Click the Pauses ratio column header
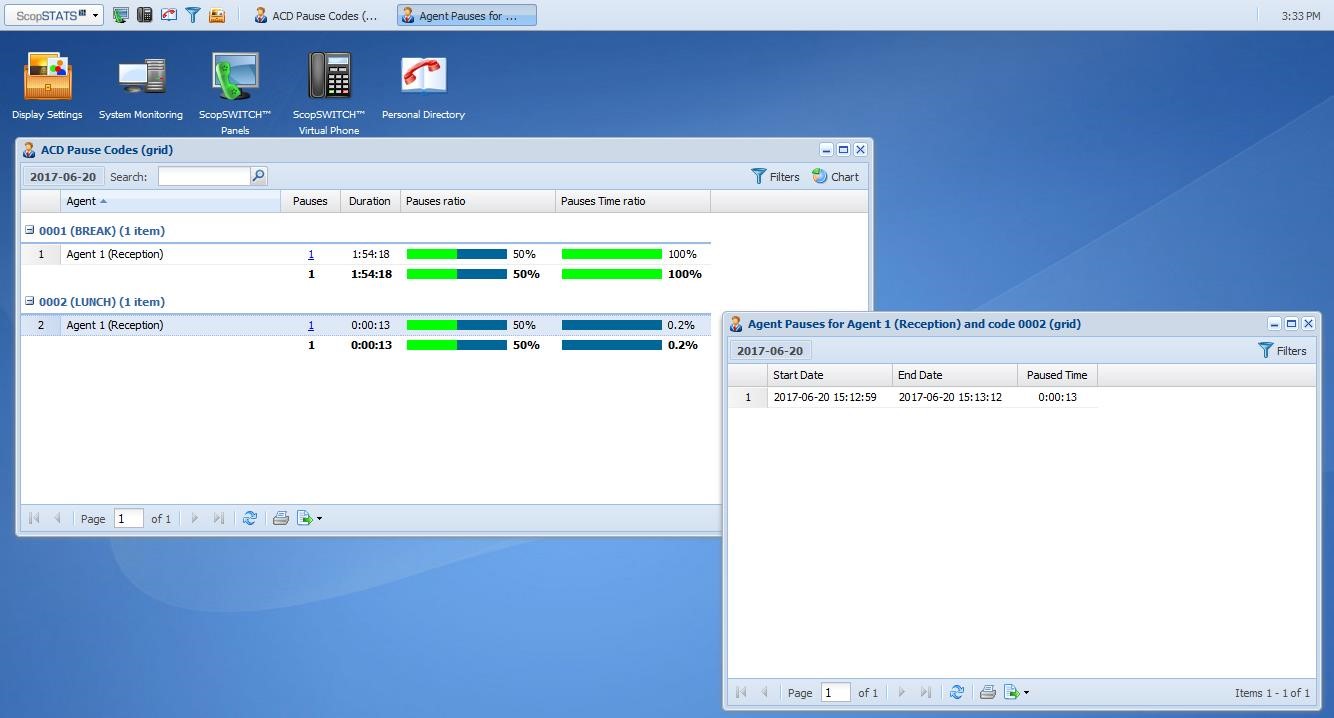This screenshot has width=1334, height=718. (478, 201)
